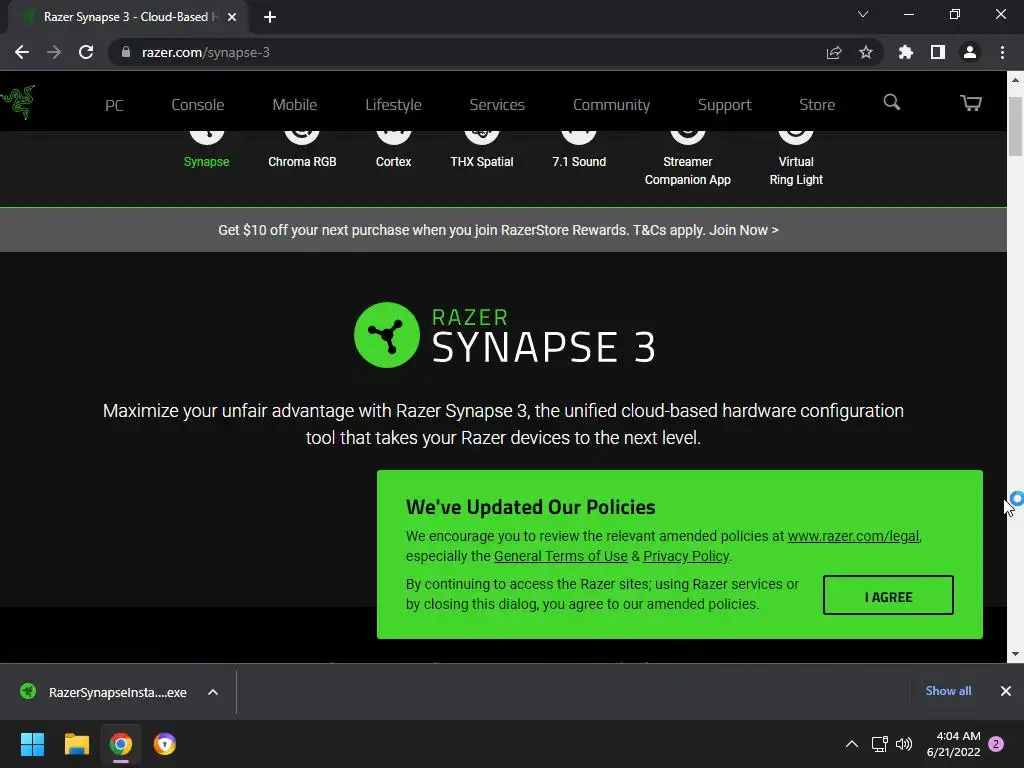Viewport: 1024px width, 768px height.
Task: Open the Virtual Ring Light icon
Action: [795, 136]
